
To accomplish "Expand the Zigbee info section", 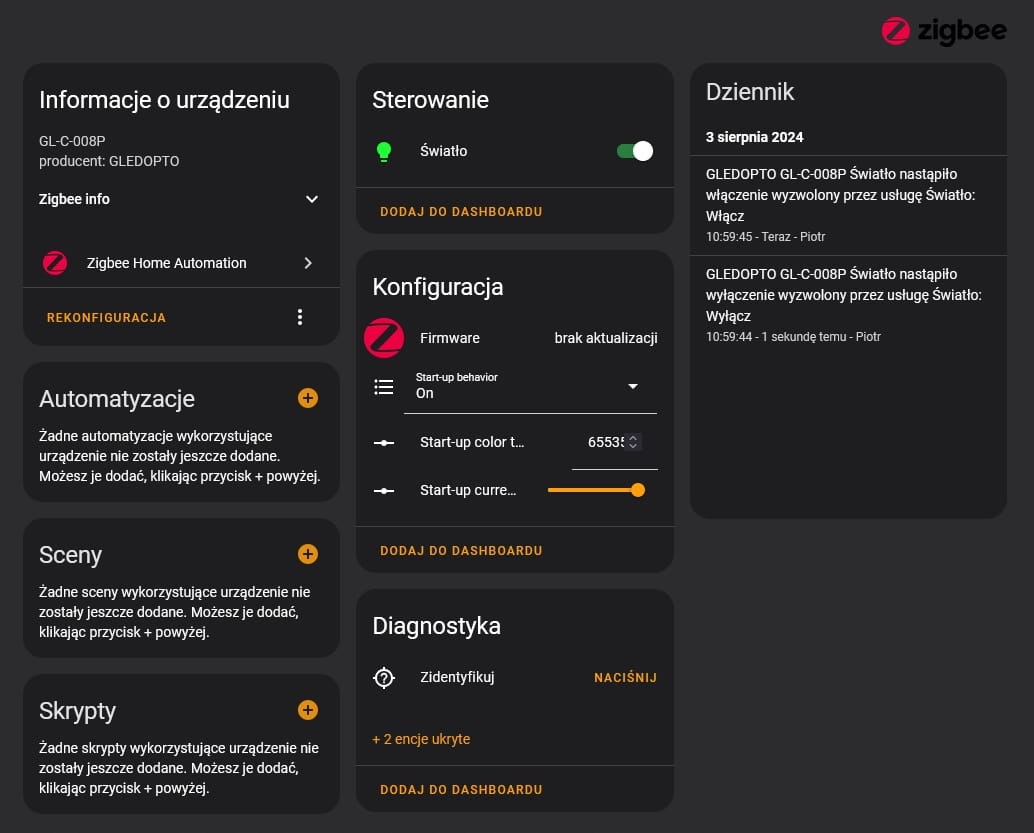I will point(311,199).
